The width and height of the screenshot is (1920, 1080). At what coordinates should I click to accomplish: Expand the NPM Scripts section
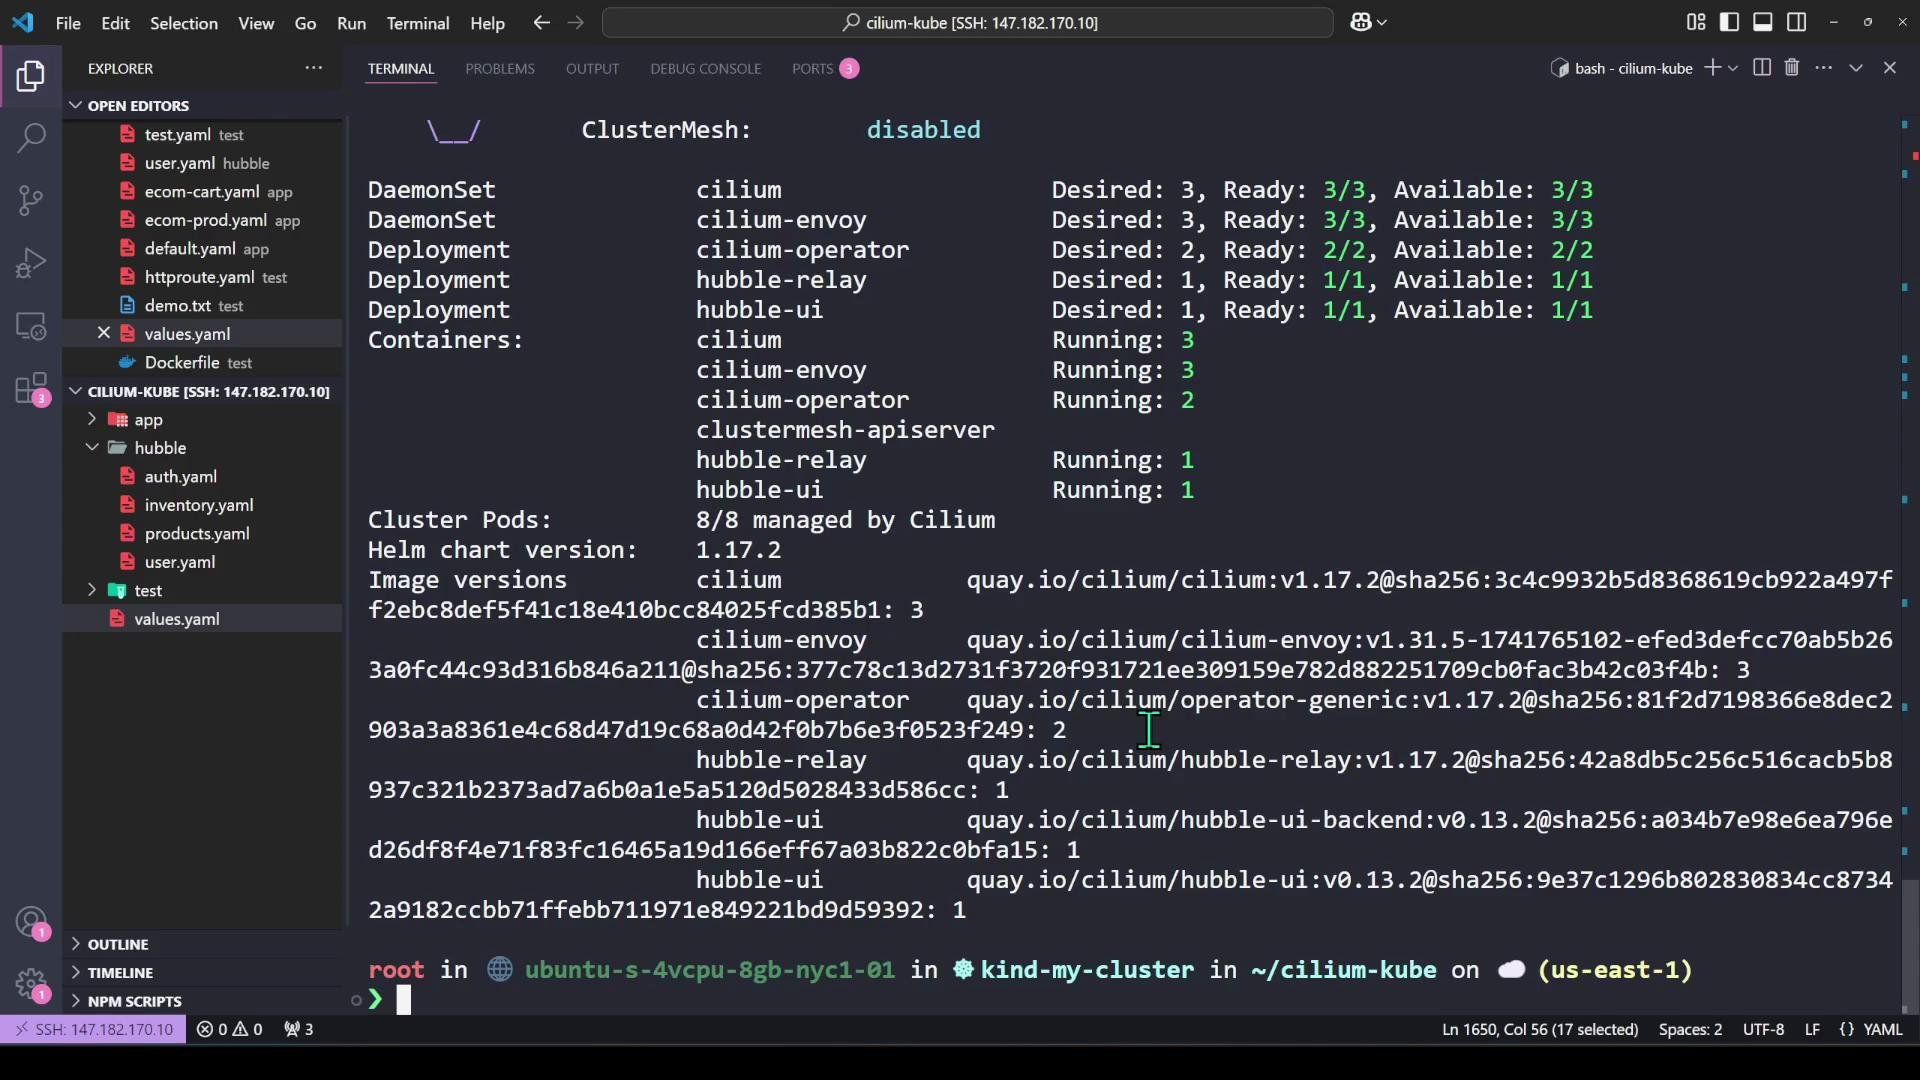[x=75, y=1001]
